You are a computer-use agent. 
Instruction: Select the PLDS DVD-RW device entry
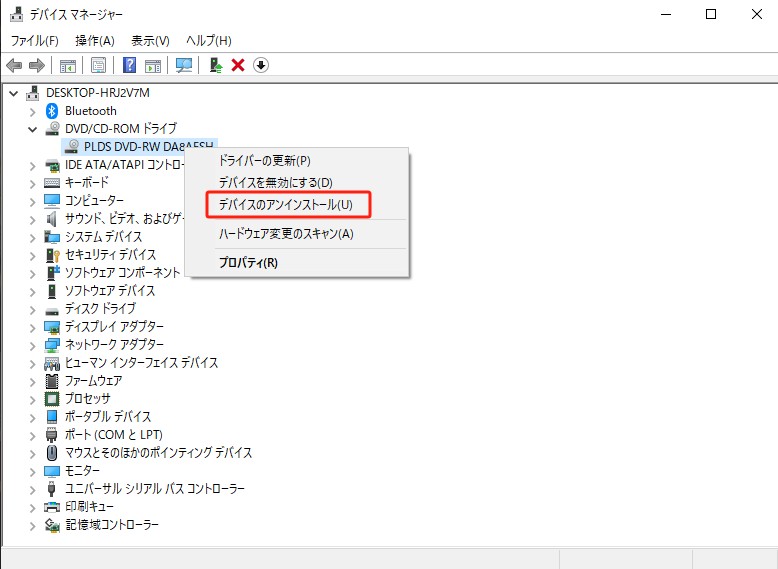139,146
